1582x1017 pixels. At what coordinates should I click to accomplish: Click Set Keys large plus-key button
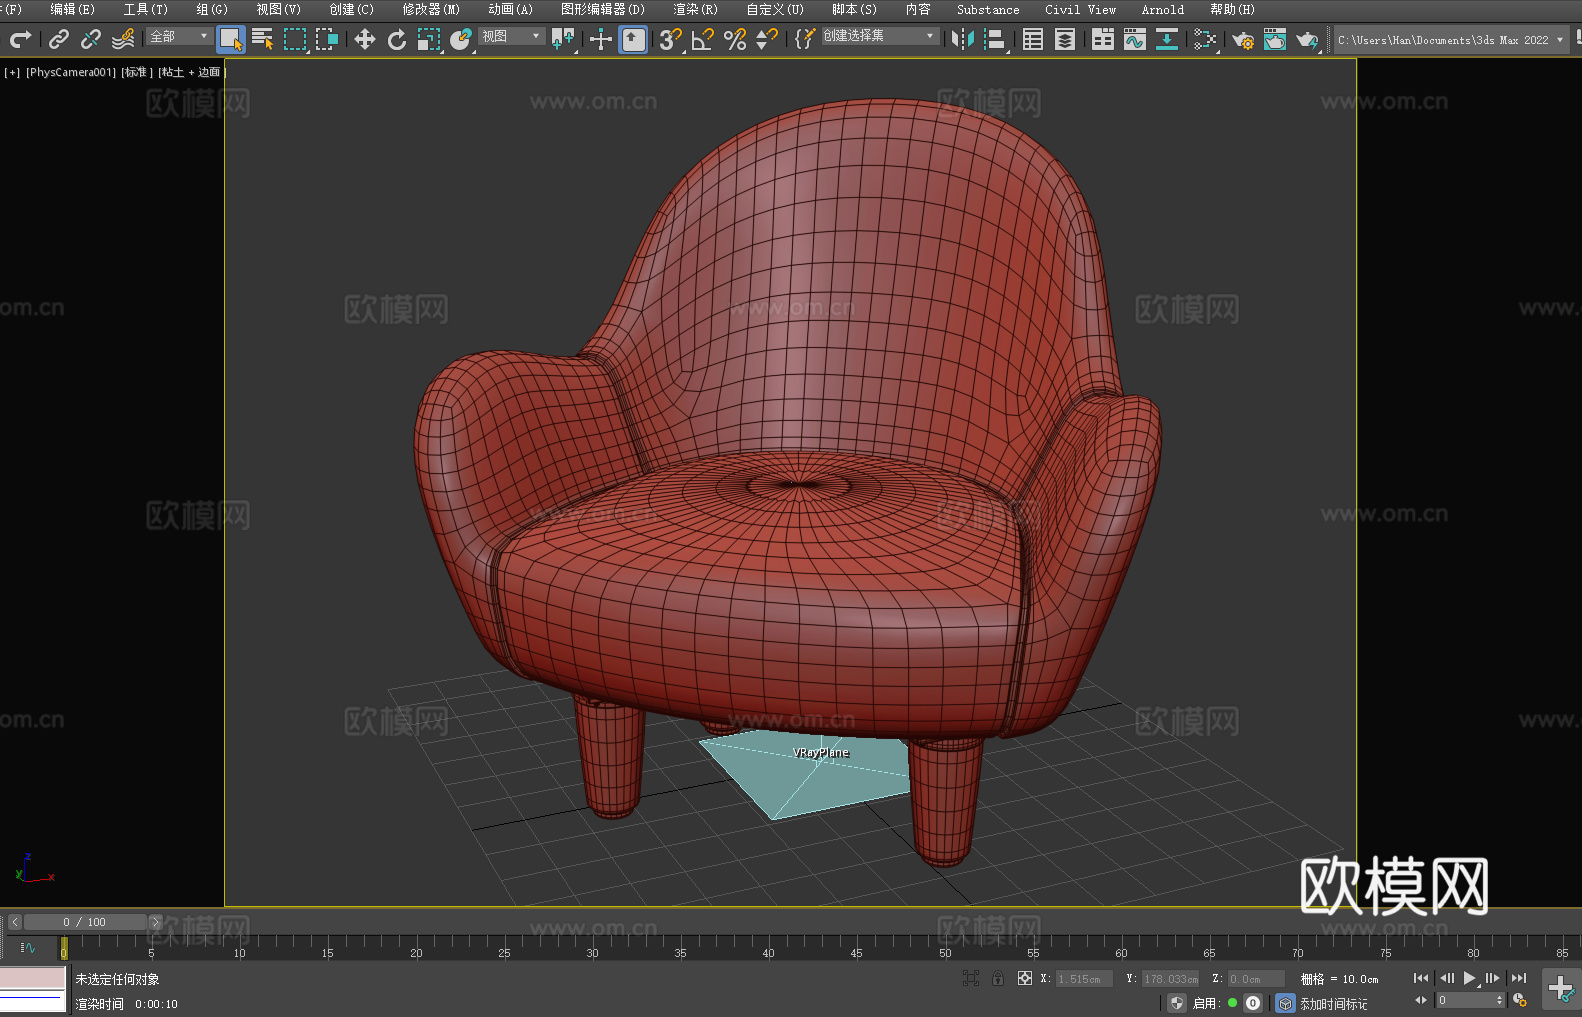coord(1561,989)
